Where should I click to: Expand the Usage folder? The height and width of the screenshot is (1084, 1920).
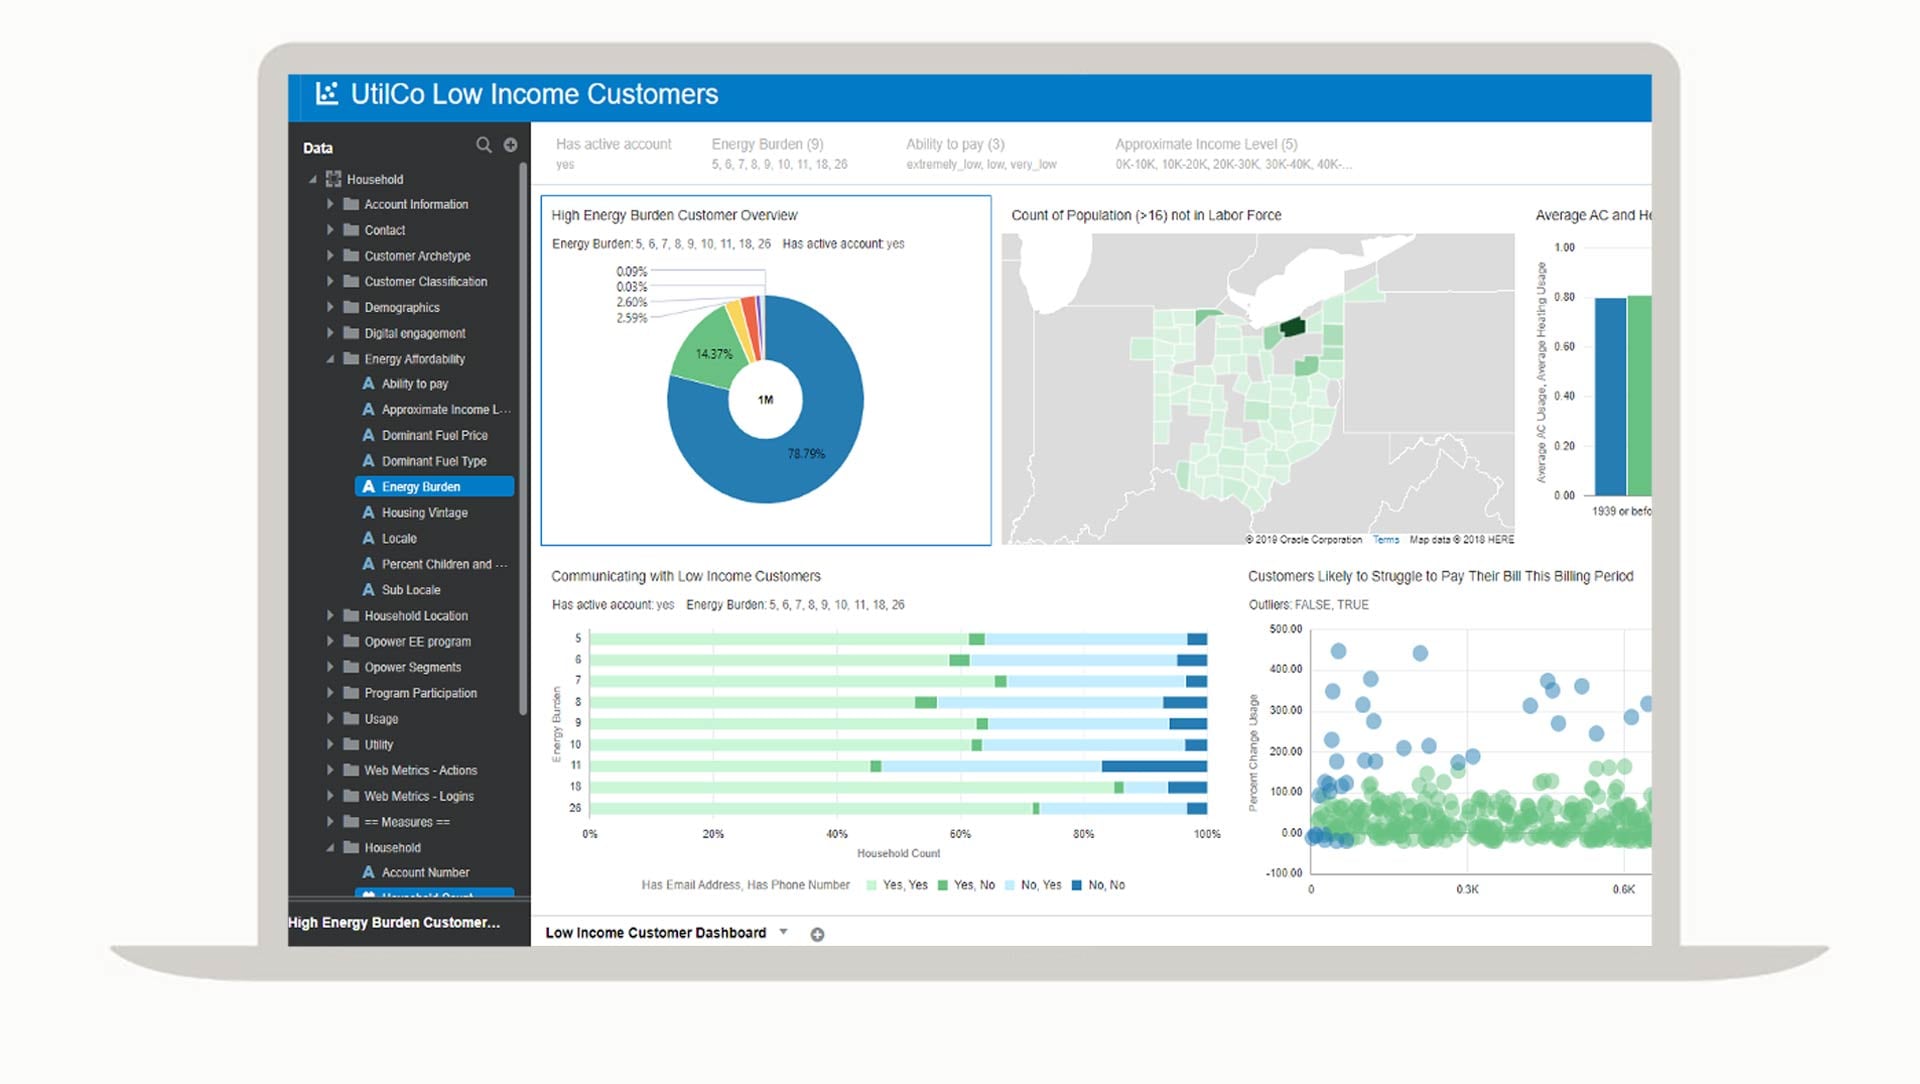[330, 718]
